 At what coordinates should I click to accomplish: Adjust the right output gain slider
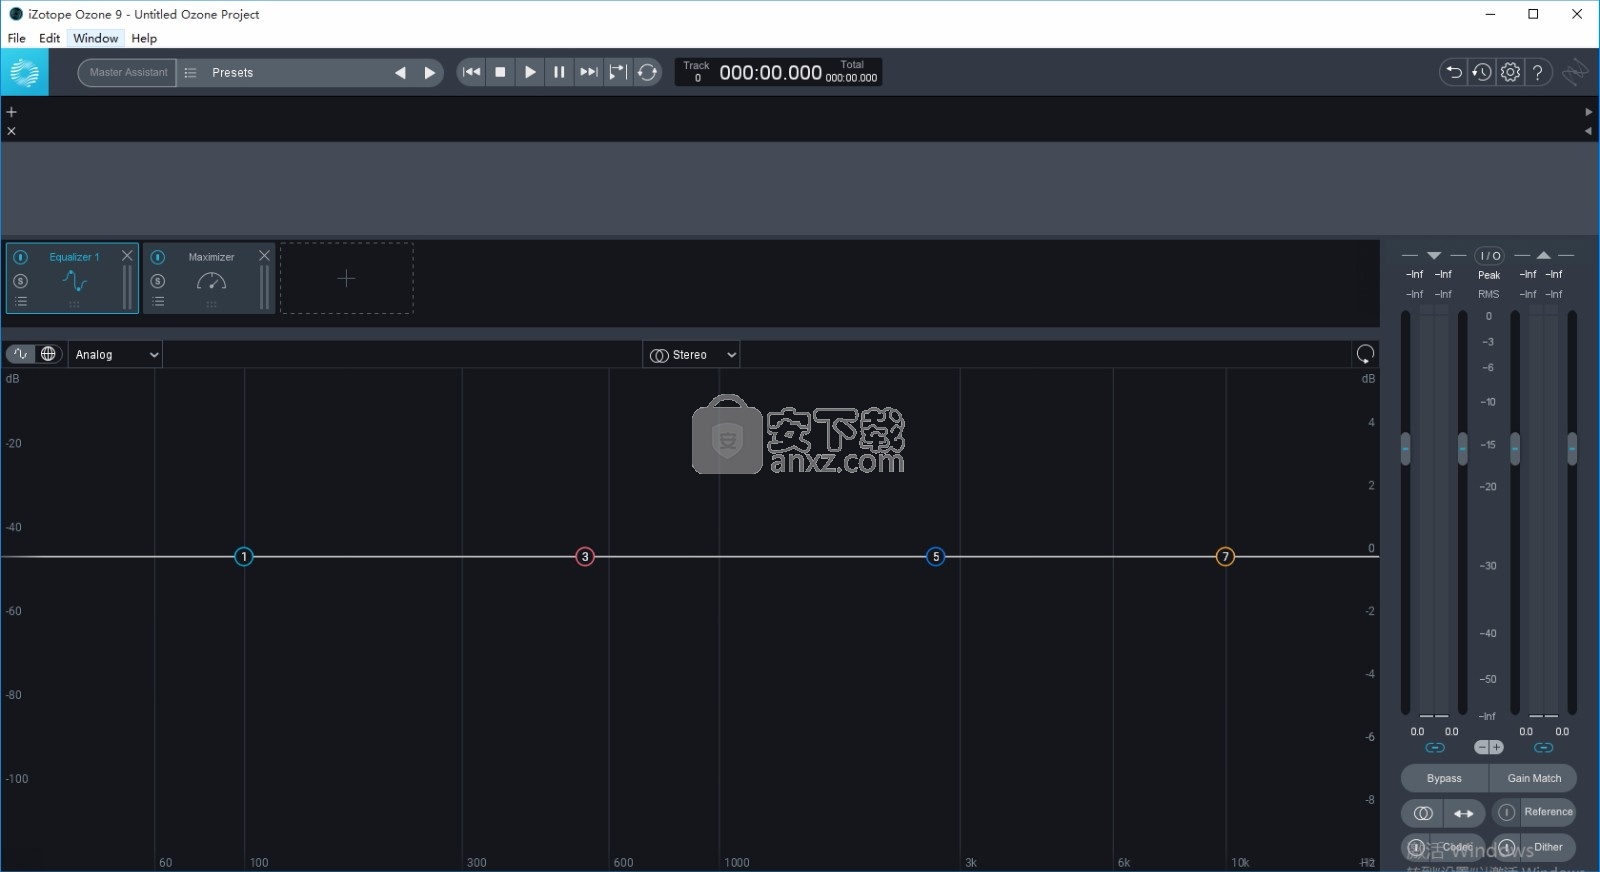pos(1572,448)
